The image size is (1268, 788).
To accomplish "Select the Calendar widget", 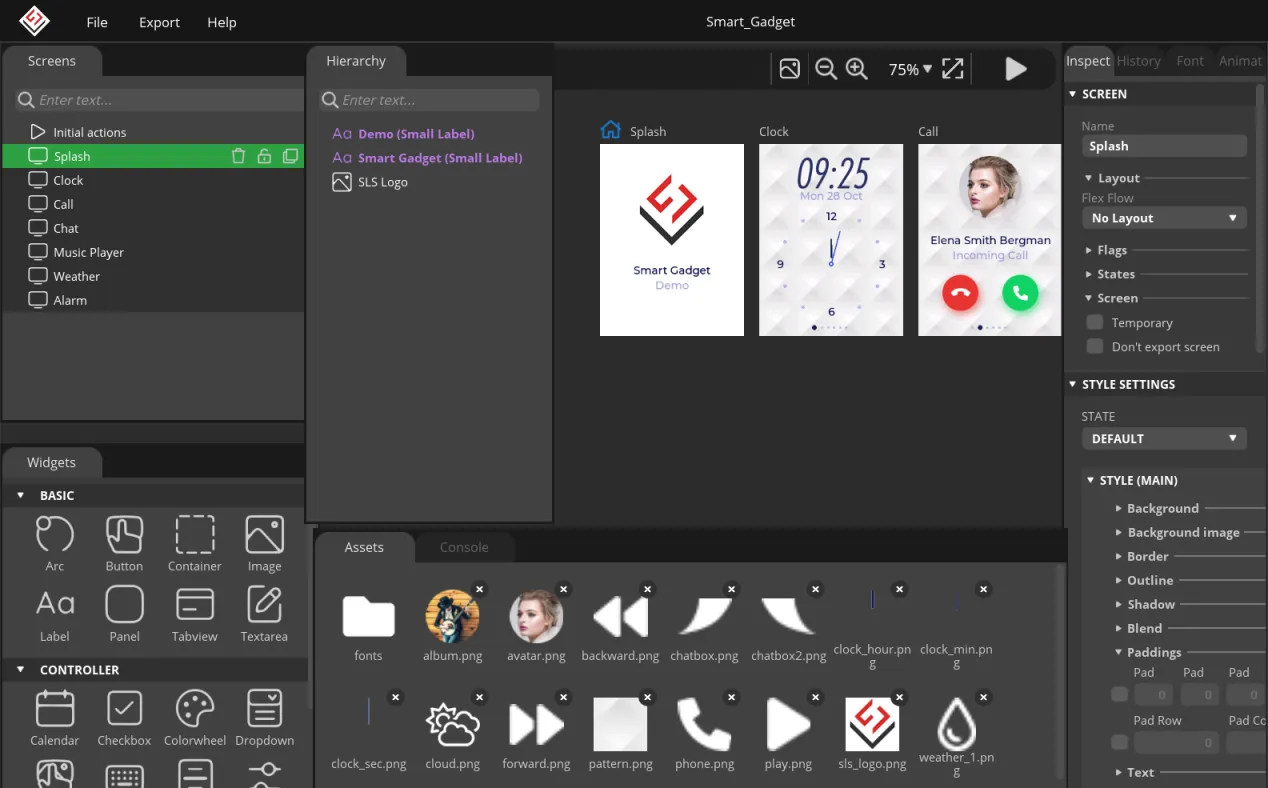I will [x=55, y=718].
